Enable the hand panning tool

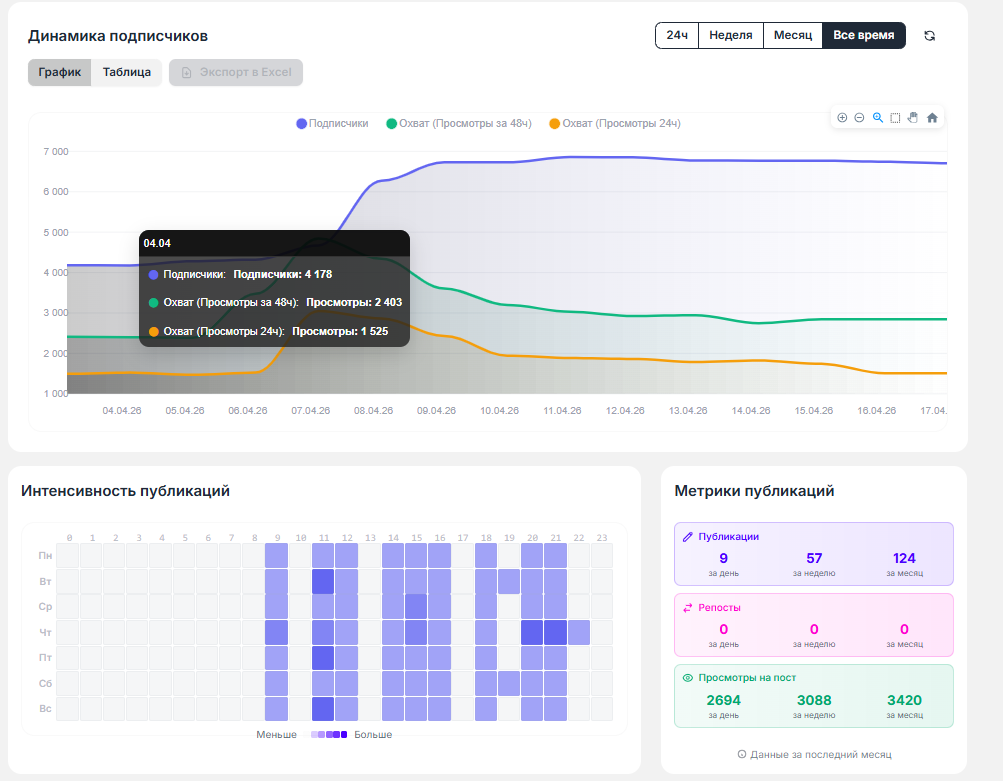tap(913, 118)
